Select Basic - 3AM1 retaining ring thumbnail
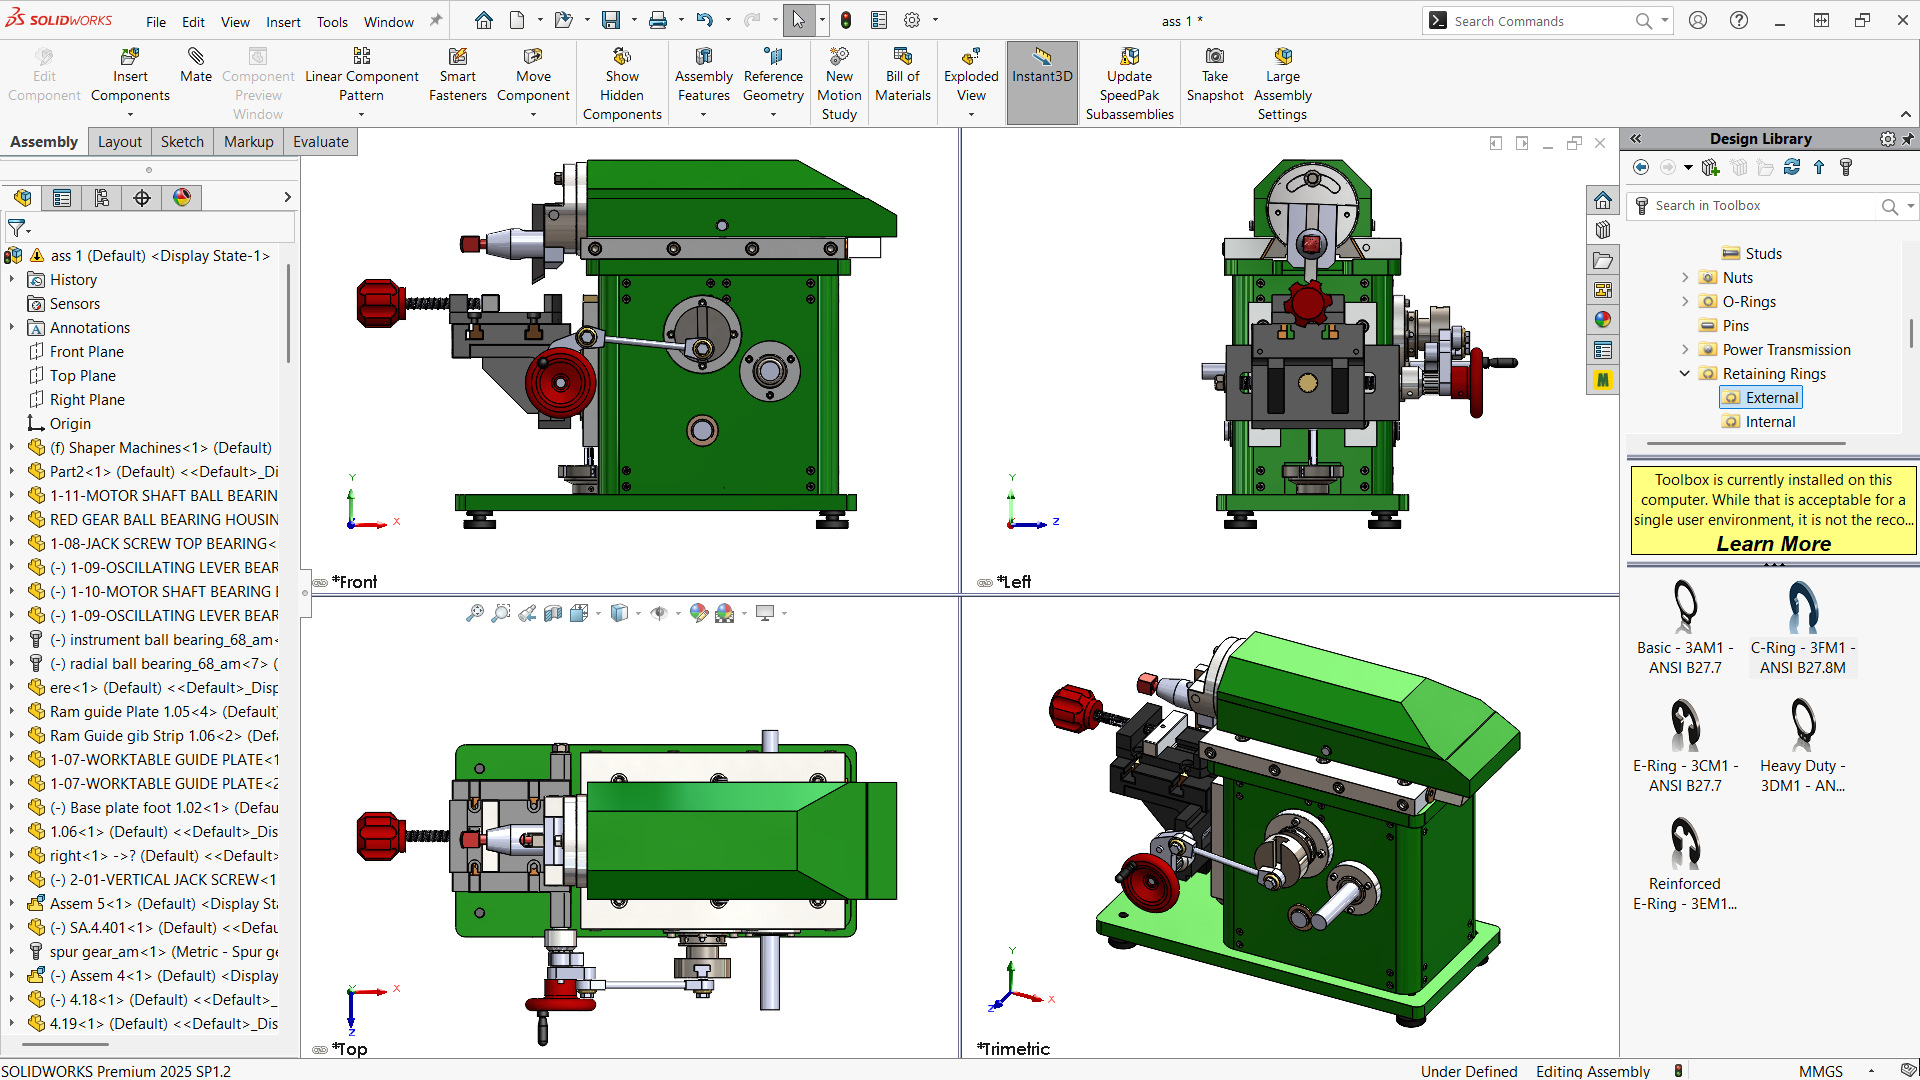1920x1080 pixels. click(x=1685, y=628)
